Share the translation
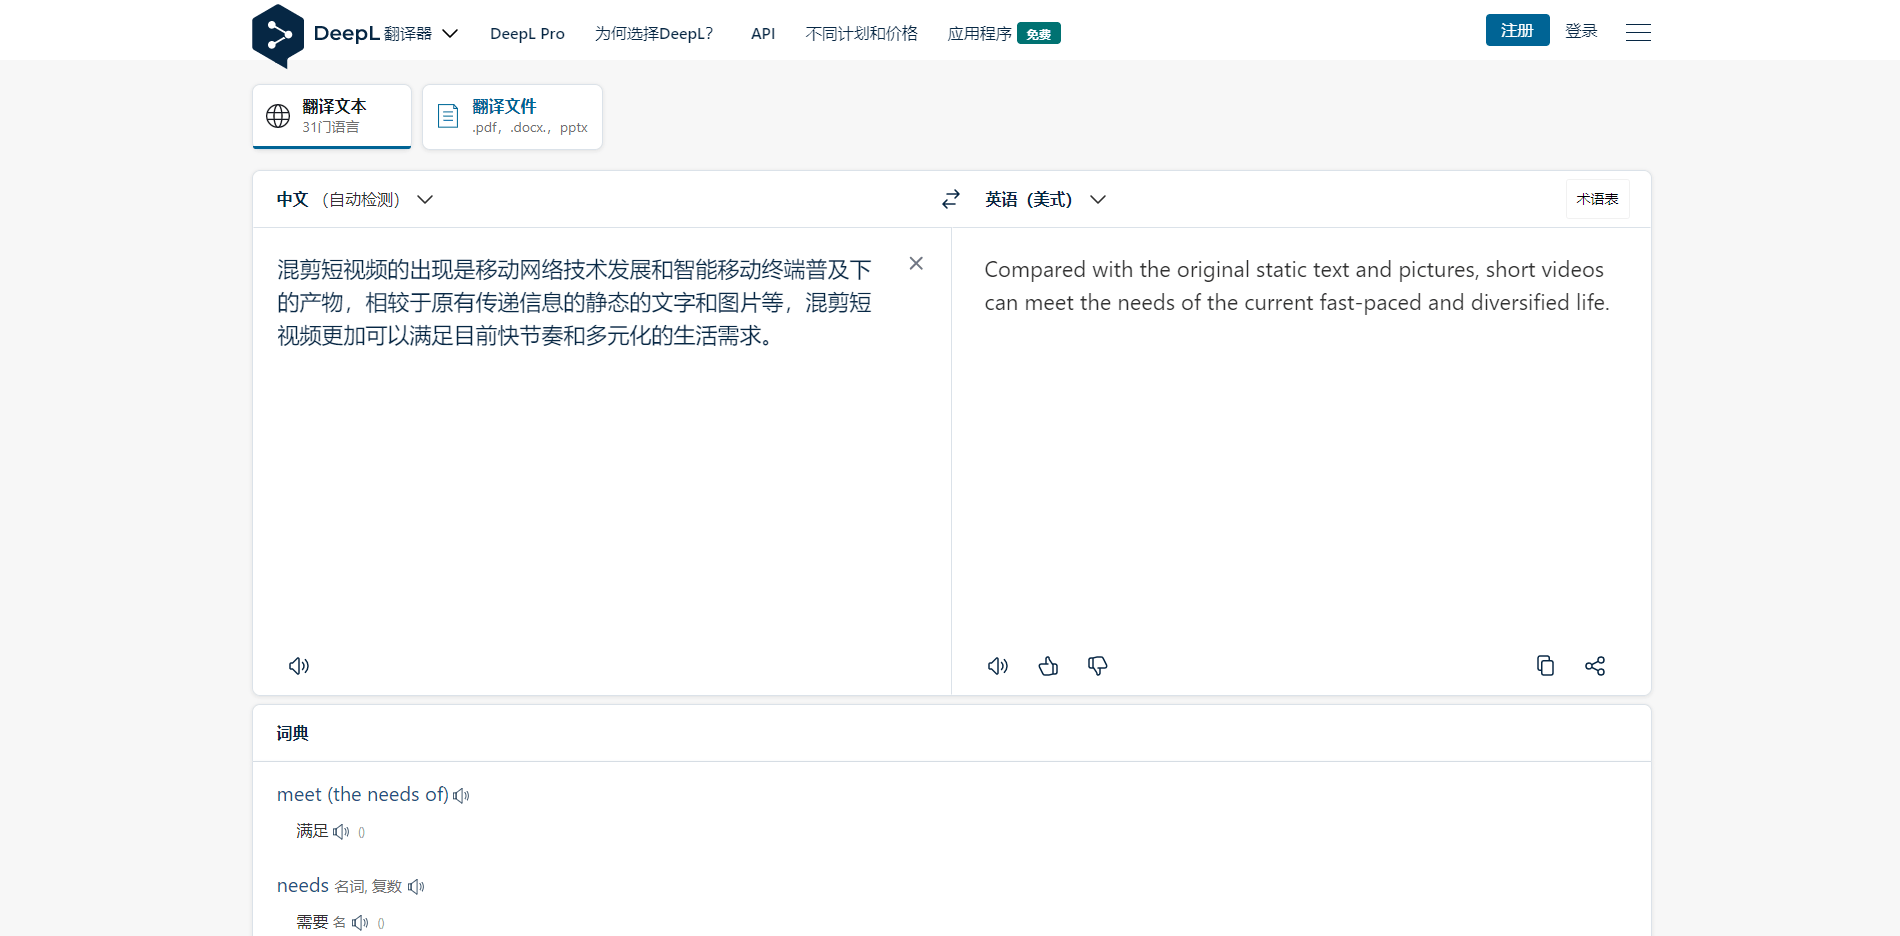Screen dimensions: 1900x936 click(1595, 666)
